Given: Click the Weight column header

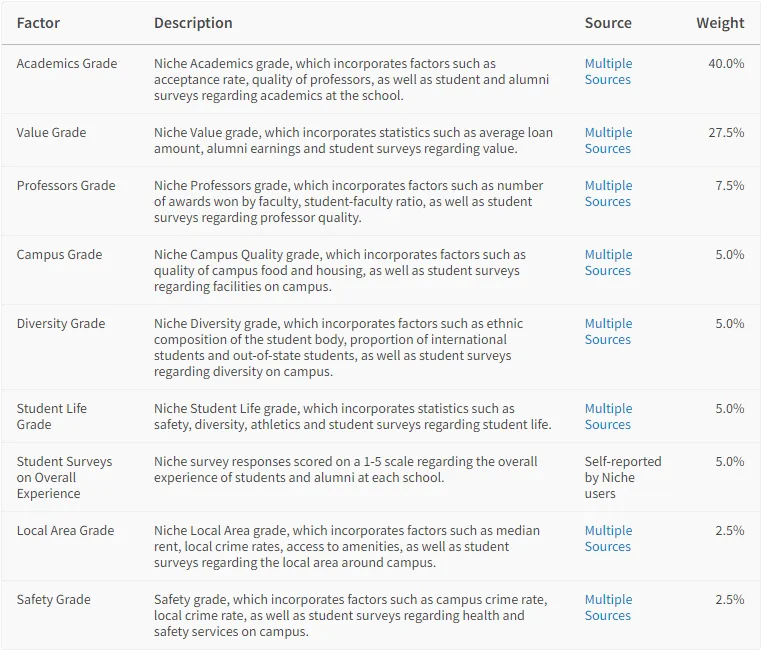Looking at the screenshot, I should (x=720, y=23).
